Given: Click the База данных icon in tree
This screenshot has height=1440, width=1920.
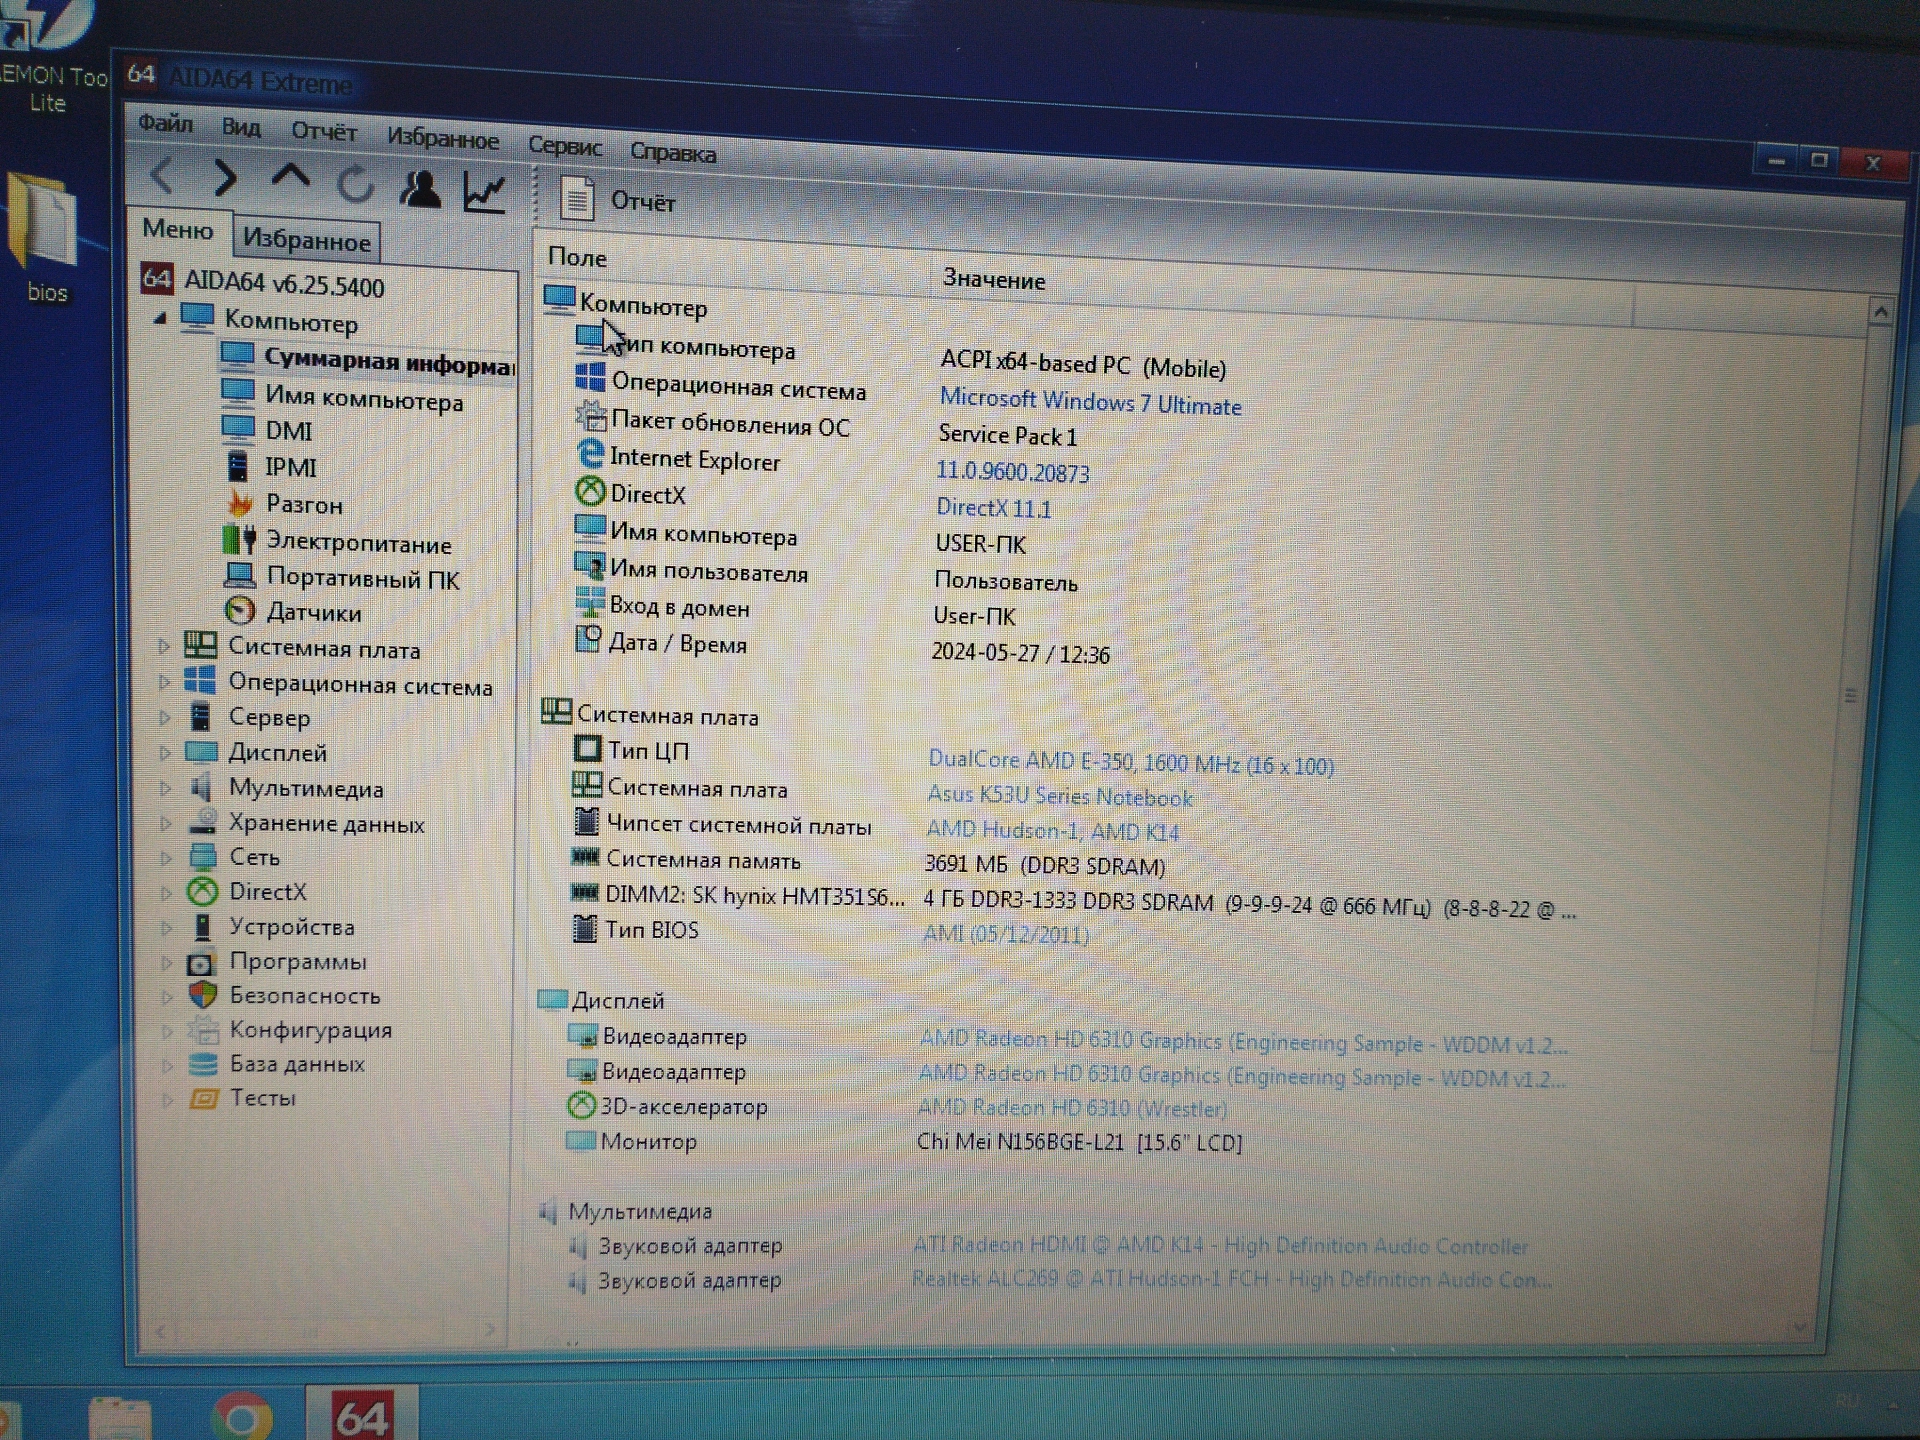Looking at the screenshot, I should pos(203,1064).
